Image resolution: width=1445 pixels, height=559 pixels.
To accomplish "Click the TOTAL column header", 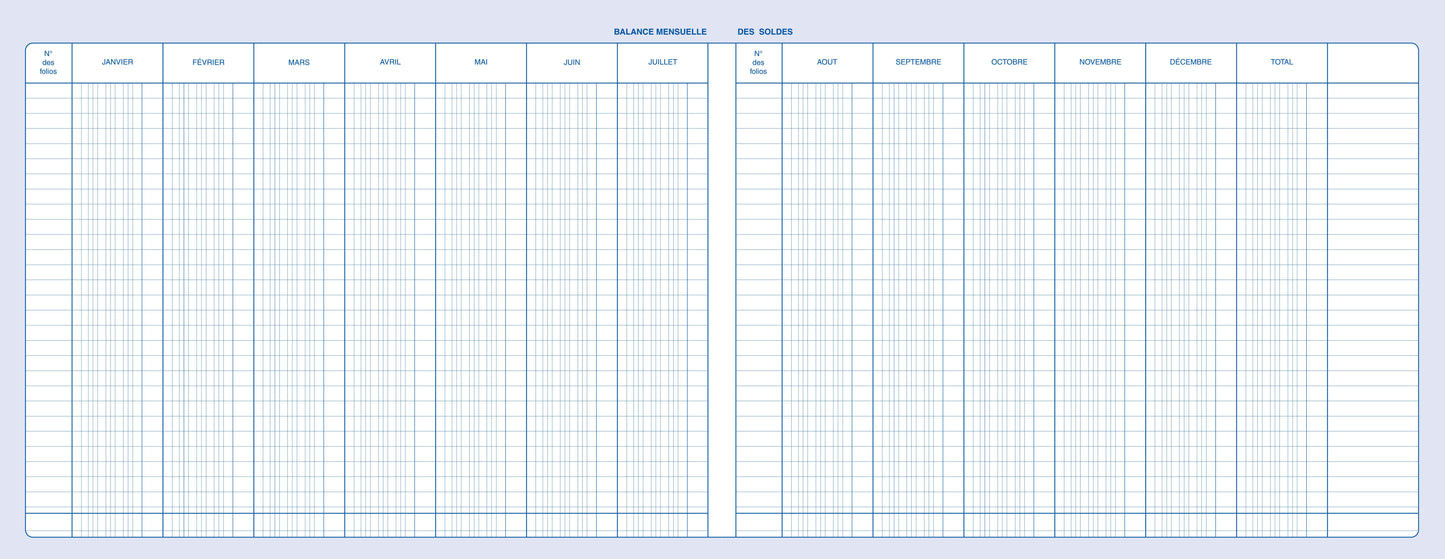I will (x=1282, y=62).
